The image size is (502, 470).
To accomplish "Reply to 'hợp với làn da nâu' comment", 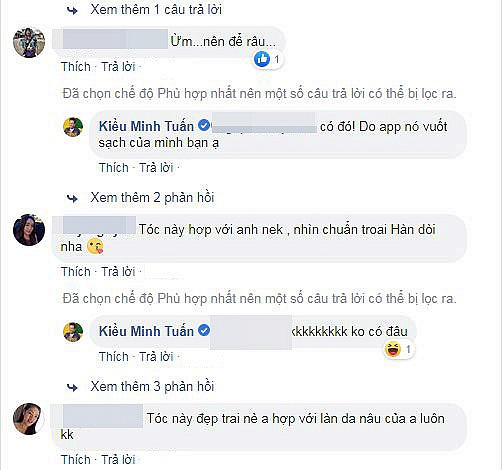I will (x=118, y=460).
